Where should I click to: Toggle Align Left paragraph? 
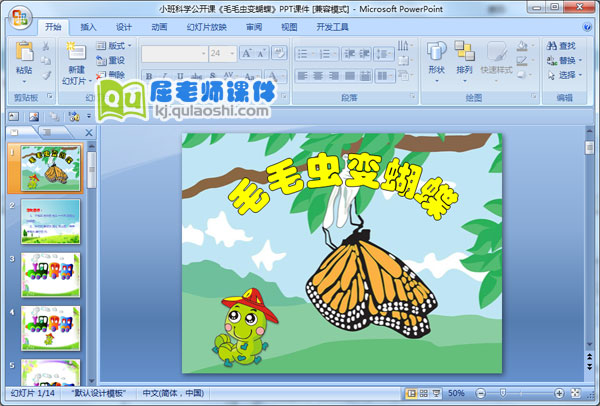pos(302,76)
